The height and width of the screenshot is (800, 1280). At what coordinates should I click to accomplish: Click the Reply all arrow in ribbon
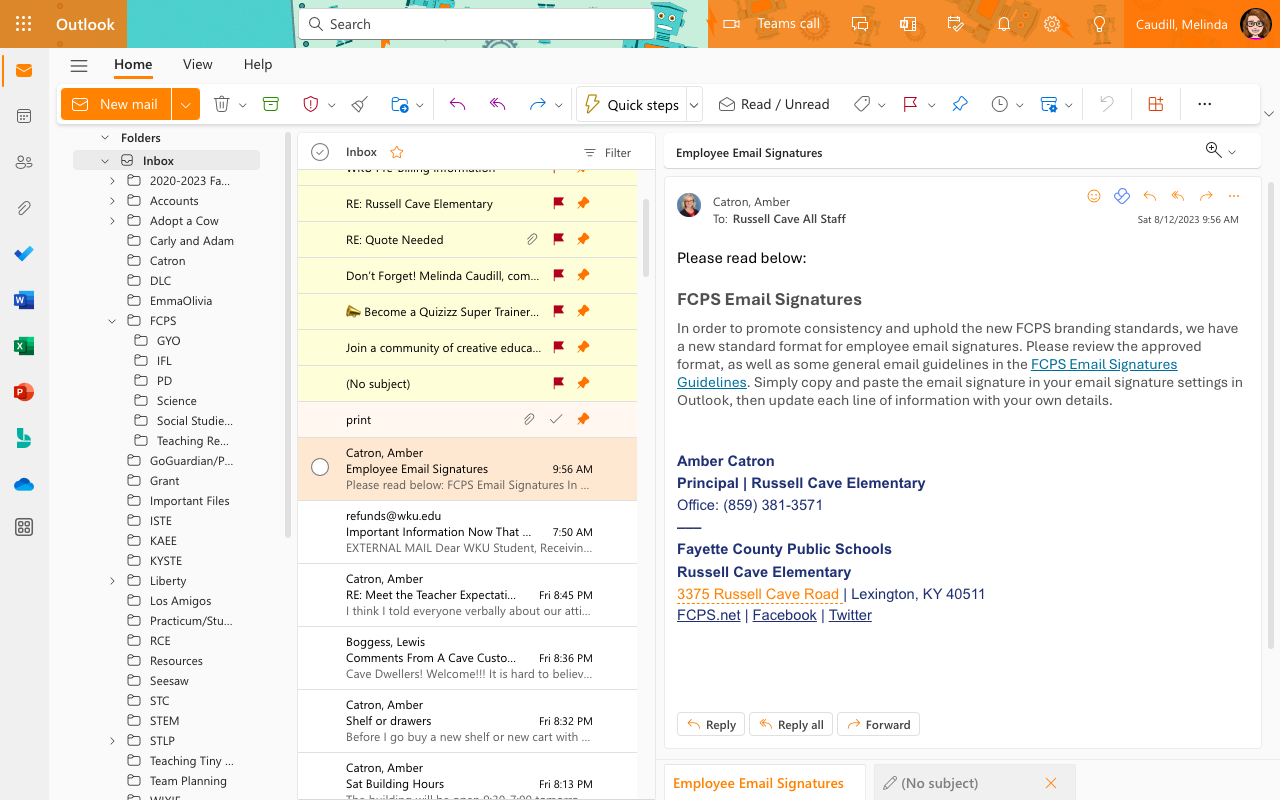click(497, 104)
